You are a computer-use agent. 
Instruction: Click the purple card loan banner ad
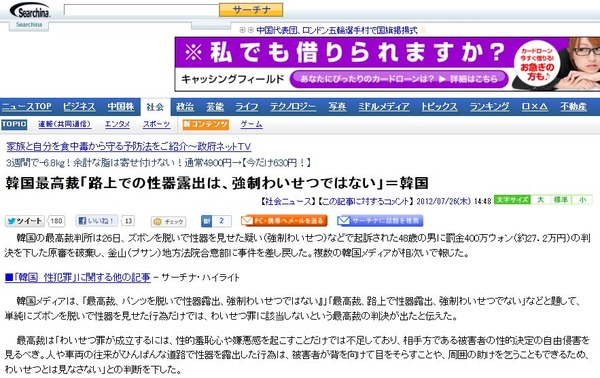[x=387, y=64]
